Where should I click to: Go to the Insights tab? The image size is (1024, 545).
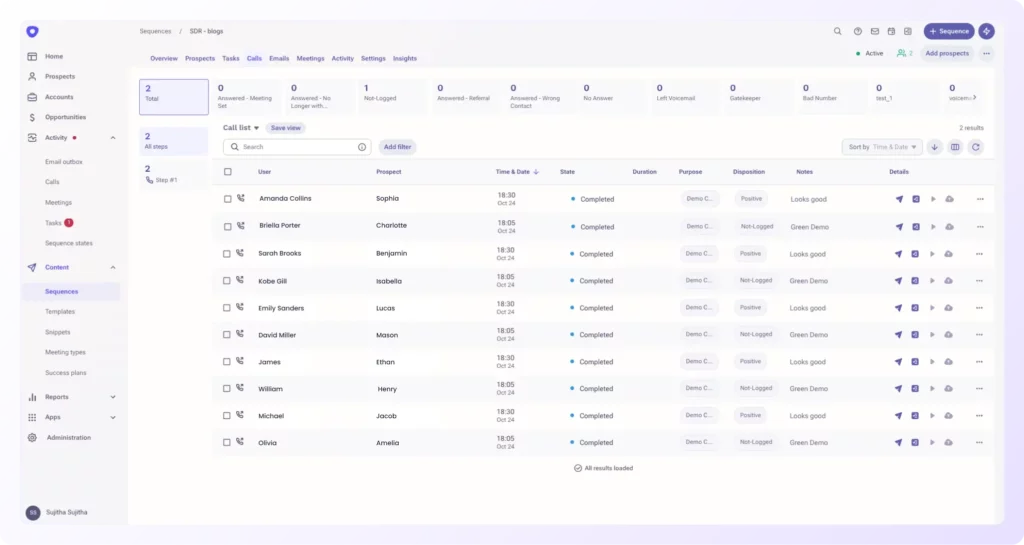(x=405, y=59)
